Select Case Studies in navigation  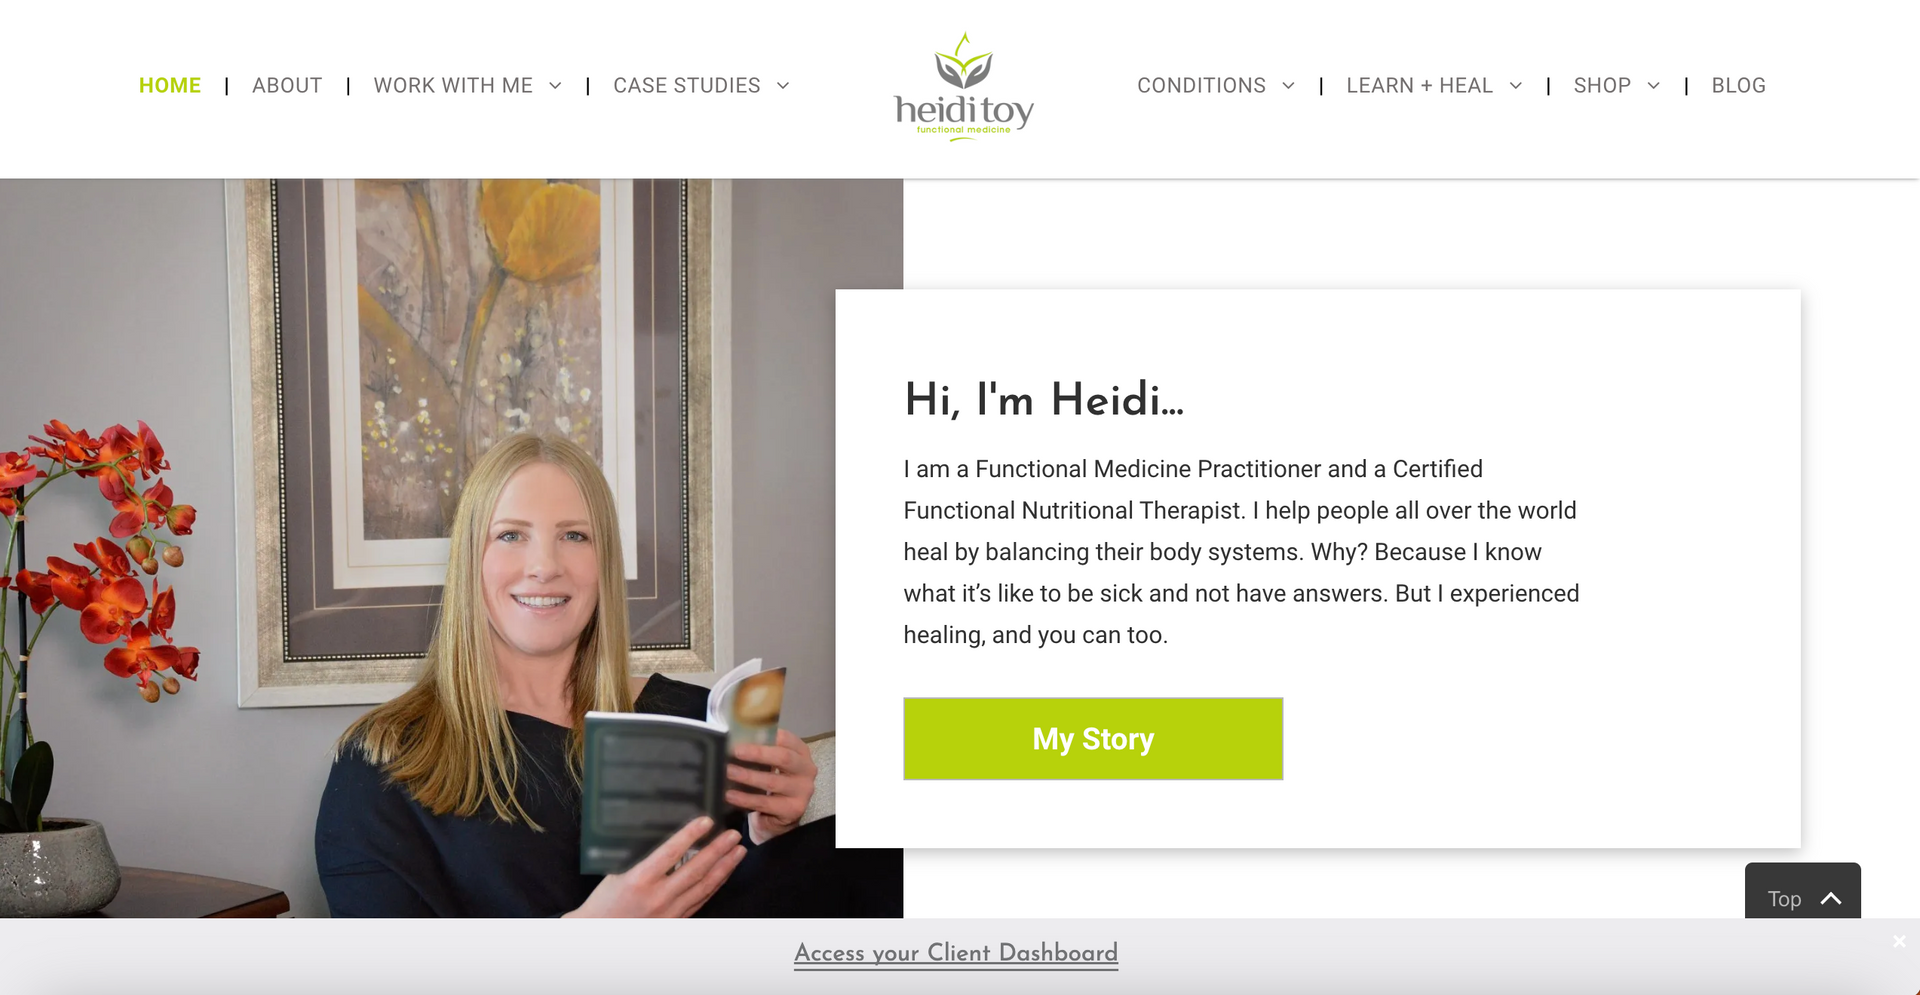[x=687, y=86]
